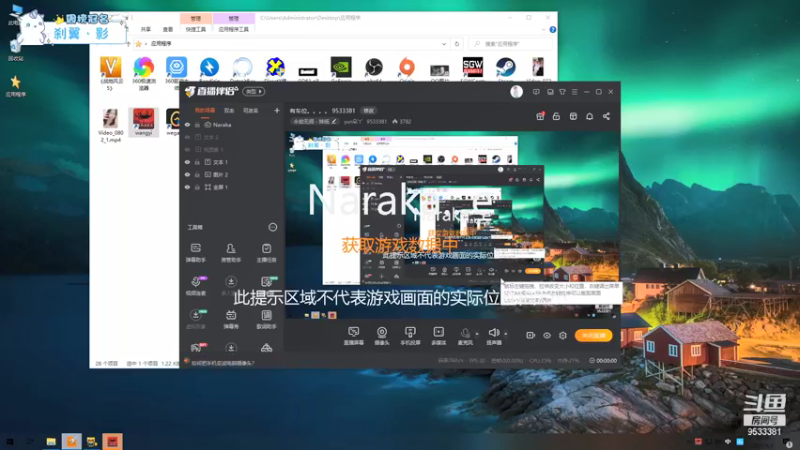
Task: Switch to the second scene tab
Action: pos(229,110)
